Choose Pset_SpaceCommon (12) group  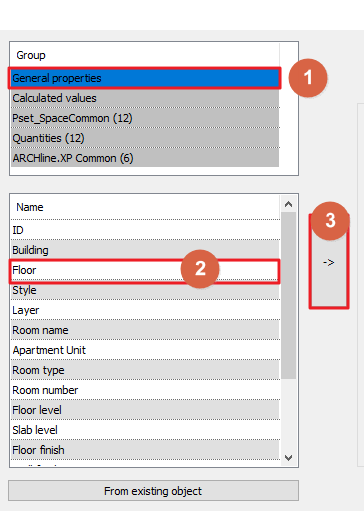(145, 118)
